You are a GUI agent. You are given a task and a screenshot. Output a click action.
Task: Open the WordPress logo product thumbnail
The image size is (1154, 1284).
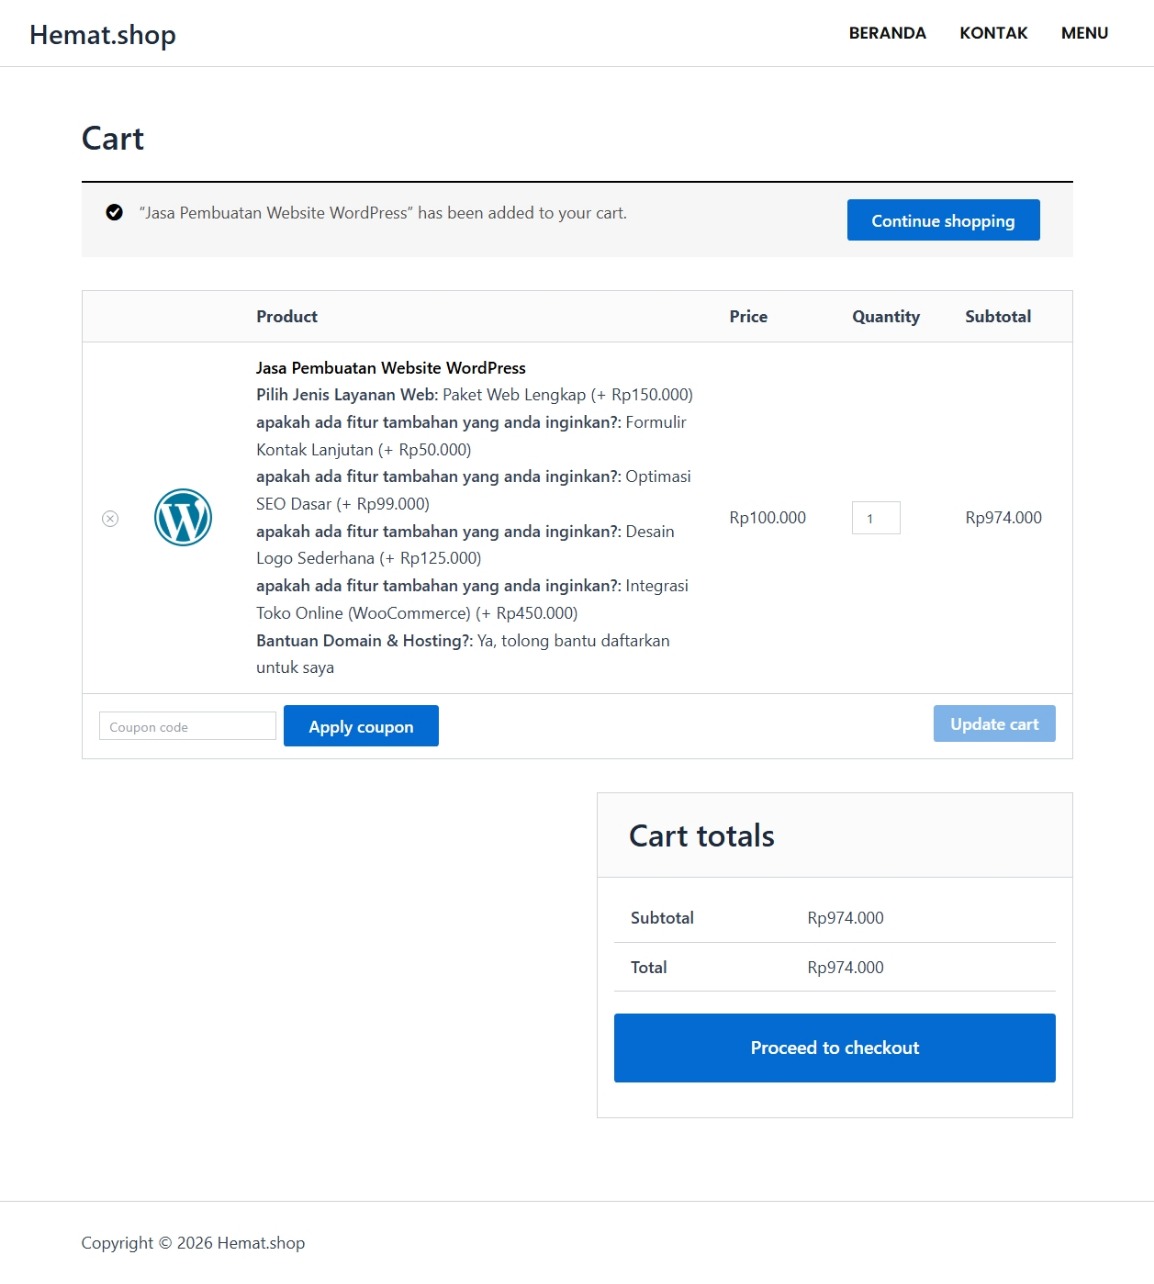coord(183,517)
